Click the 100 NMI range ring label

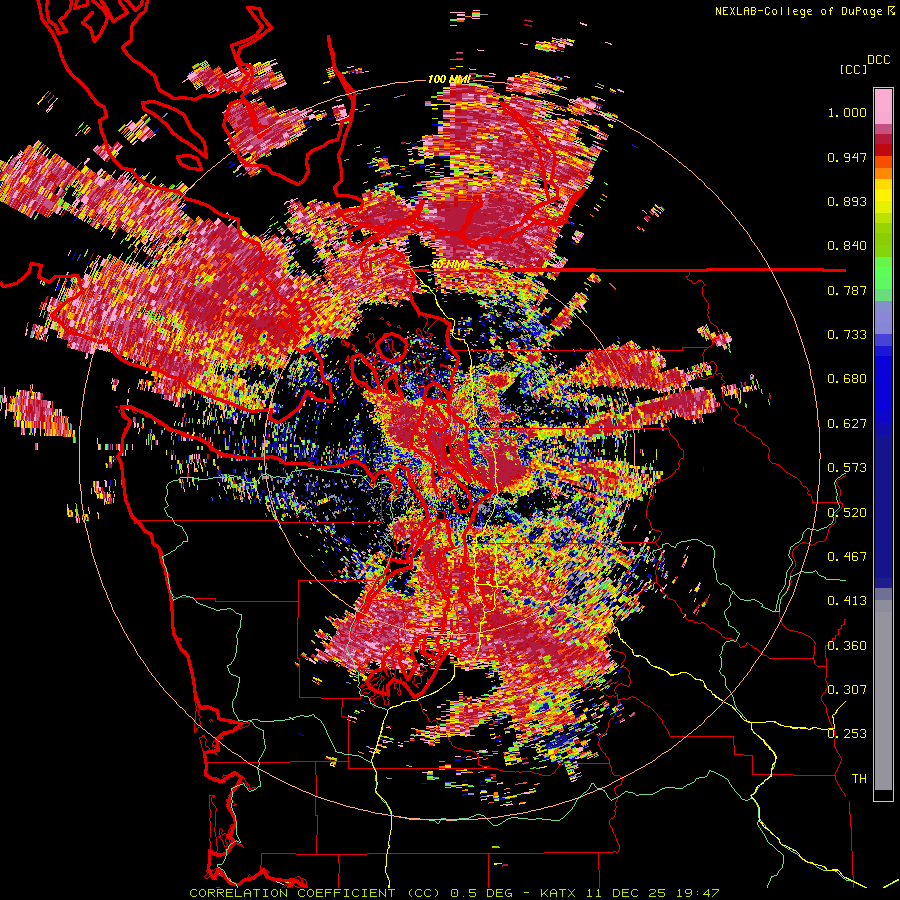tap(449, 79)
